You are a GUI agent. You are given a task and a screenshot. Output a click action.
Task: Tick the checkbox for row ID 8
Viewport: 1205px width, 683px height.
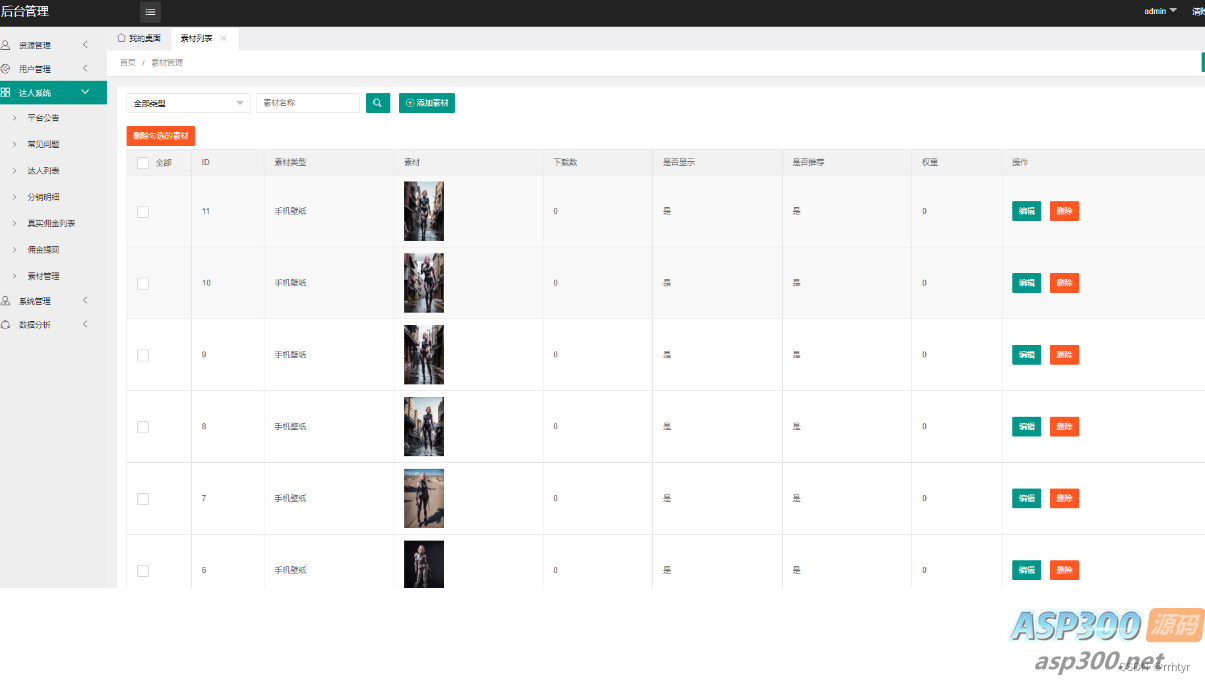143,427
